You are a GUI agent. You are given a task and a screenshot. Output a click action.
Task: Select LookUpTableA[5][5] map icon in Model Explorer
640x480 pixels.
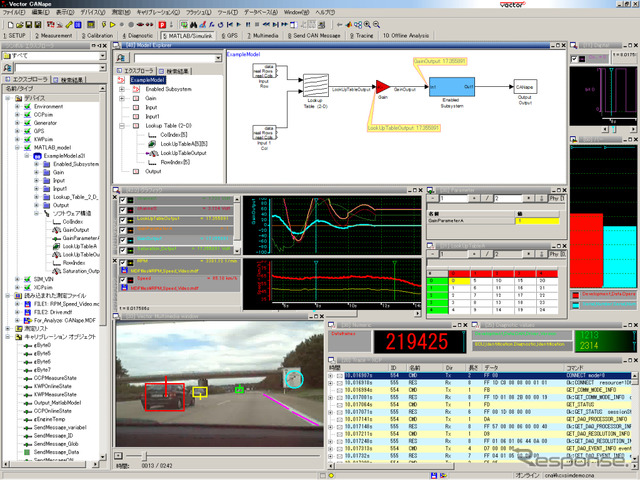pos(152,144)
